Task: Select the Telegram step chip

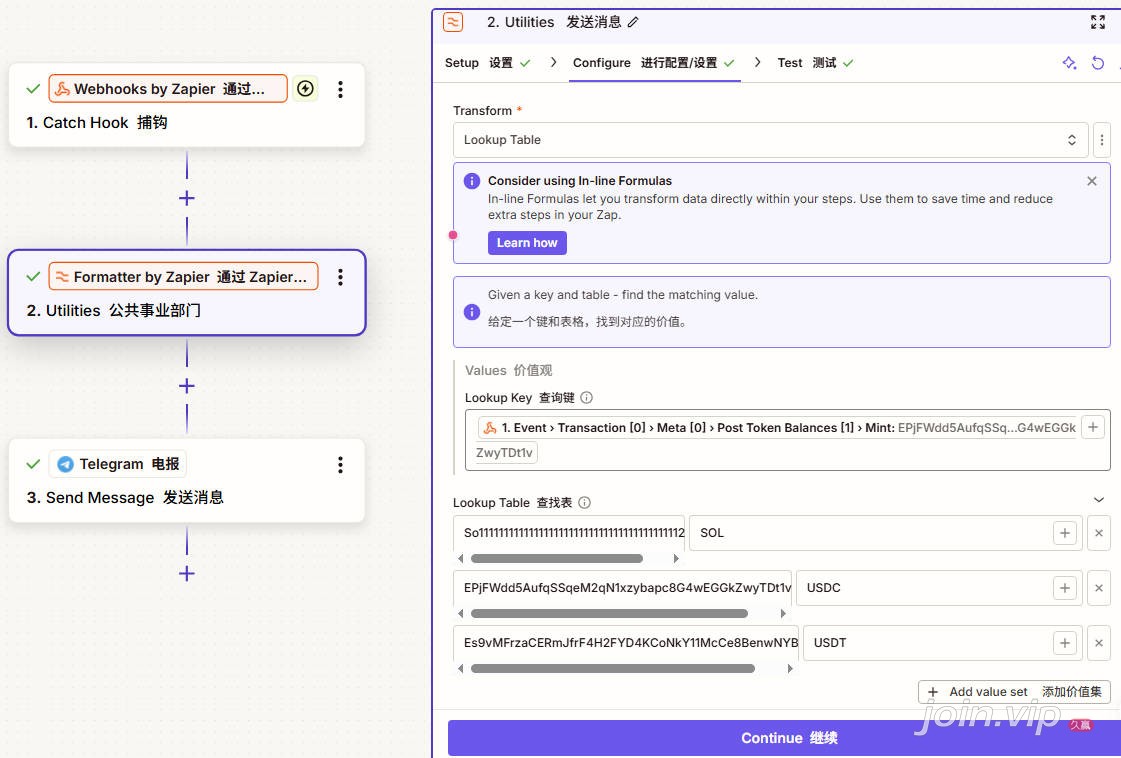Action: [x=118, y=464]
